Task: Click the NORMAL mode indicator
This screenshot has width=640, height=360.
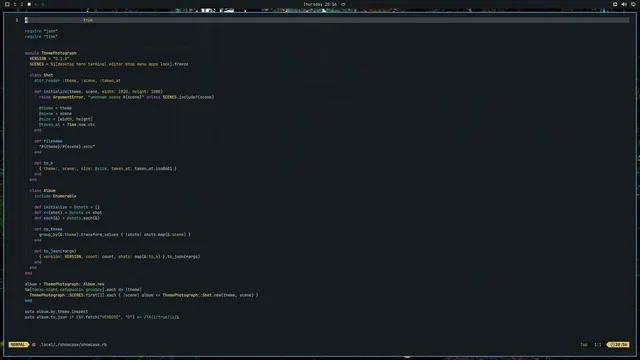Action: tap(18, 344)
